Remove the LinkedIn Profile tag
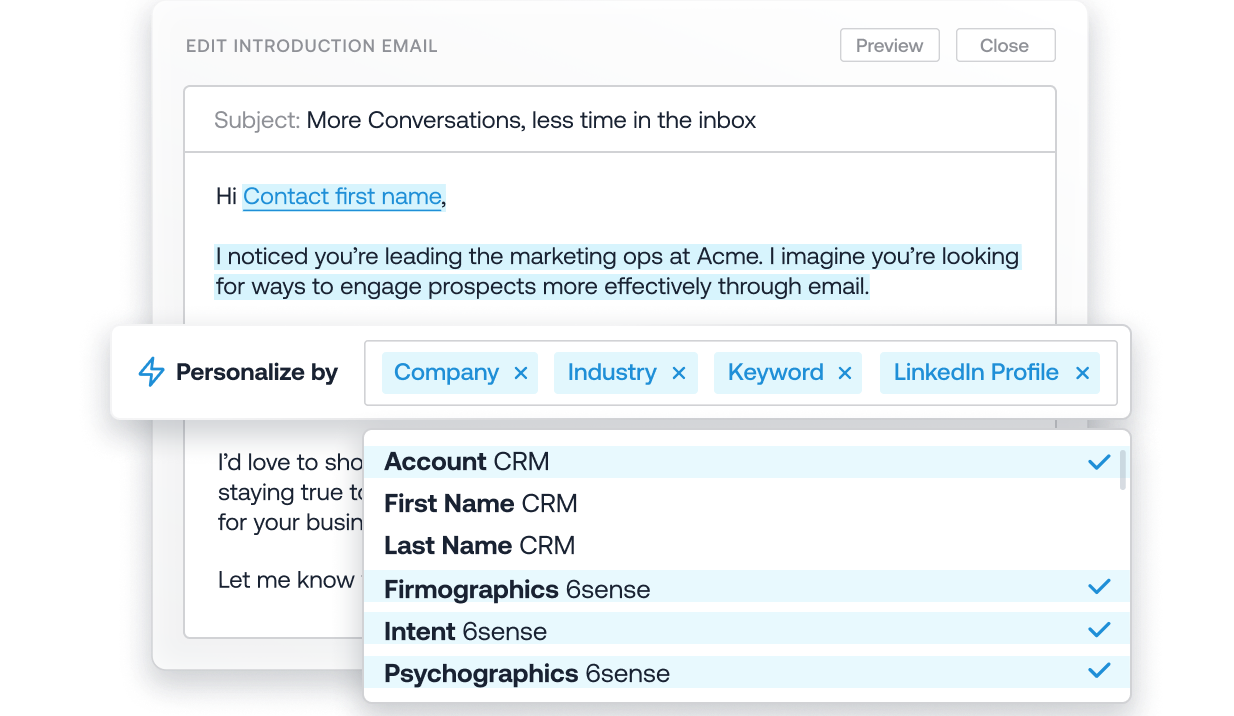The width and height of the screenshot is (1234, 716). click(1082, 373)
